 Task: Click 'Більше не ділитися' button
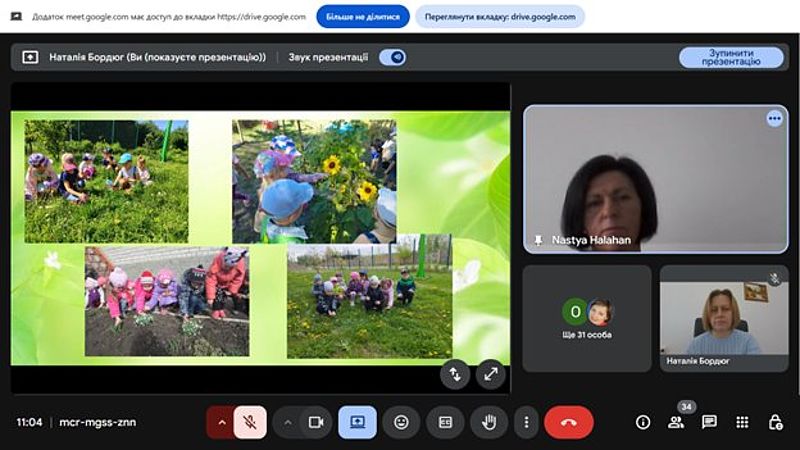click(363, 17)
